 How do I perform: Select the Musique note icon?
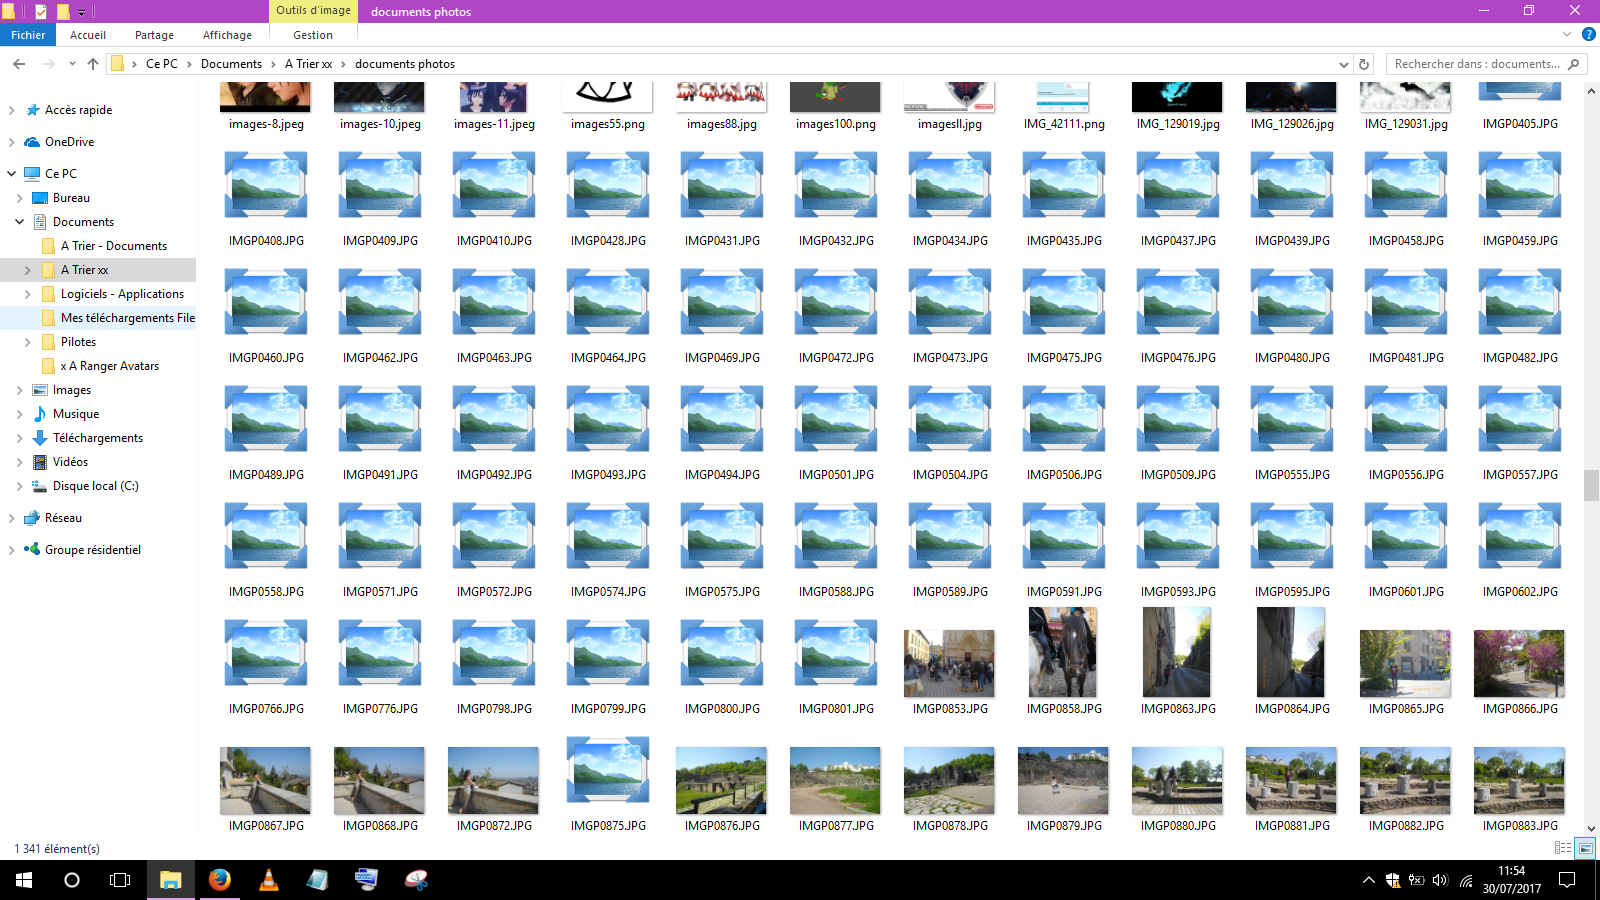point(40,414)
